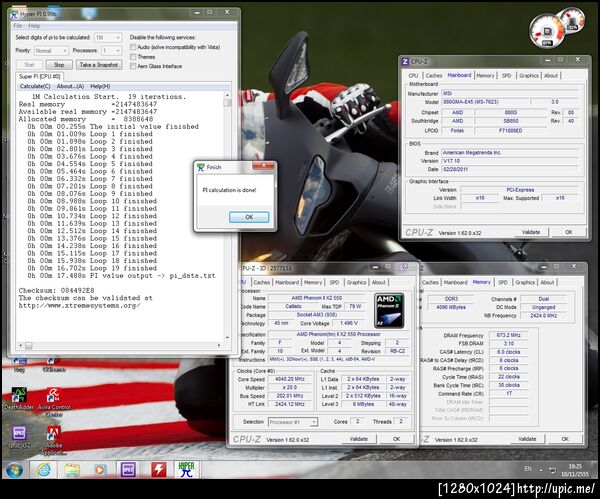Viewport: 600px width, 499px height.
Task: Click the AMD Phenom II logo image
Action: (x=389, y=310)
